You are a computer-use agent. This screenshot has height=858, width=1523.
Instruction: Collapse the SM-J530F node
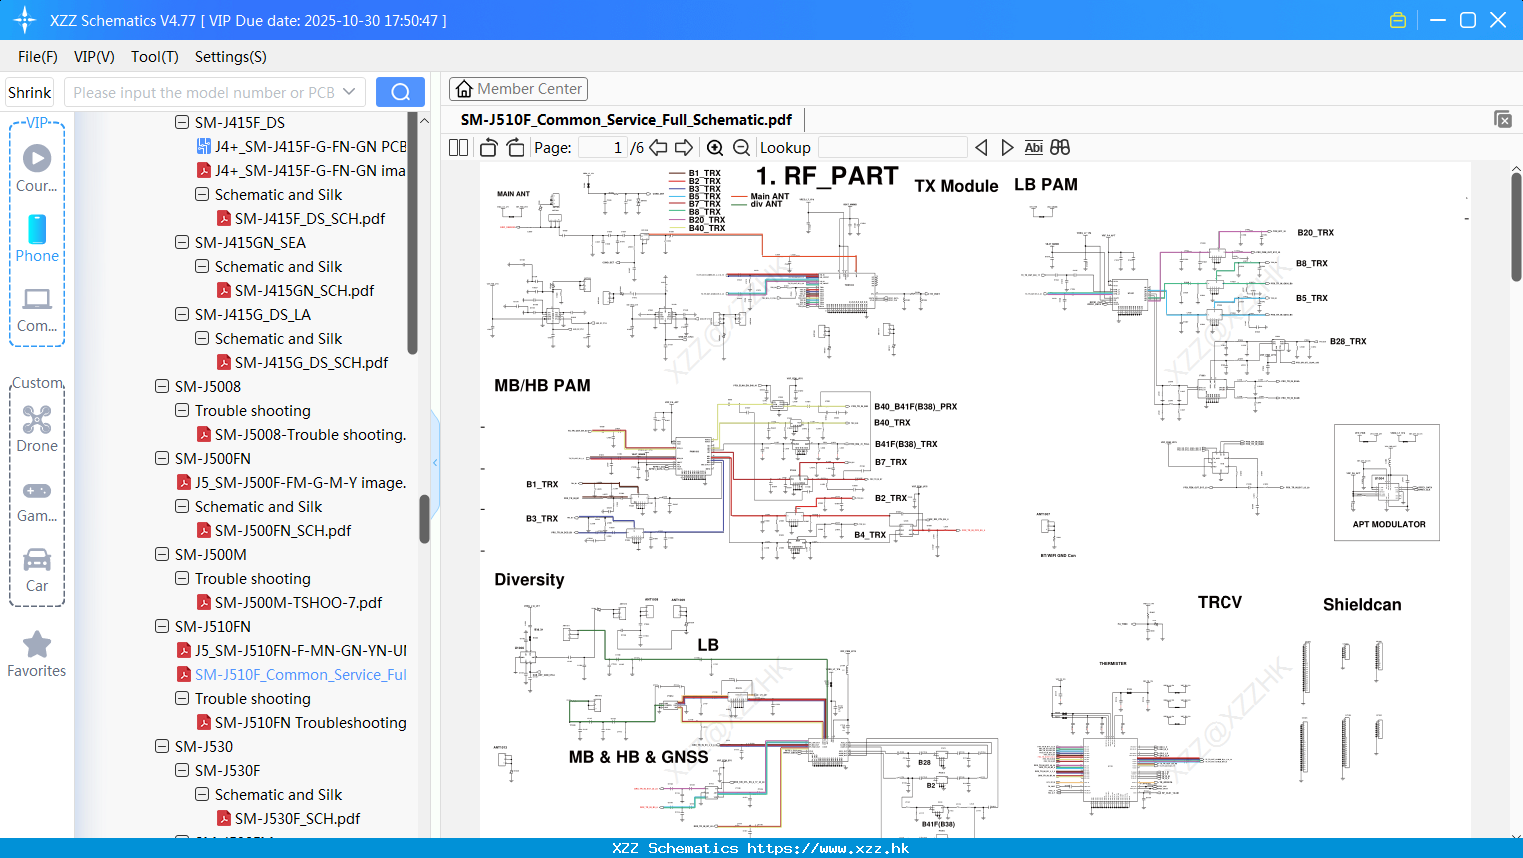tap(182, 770)
